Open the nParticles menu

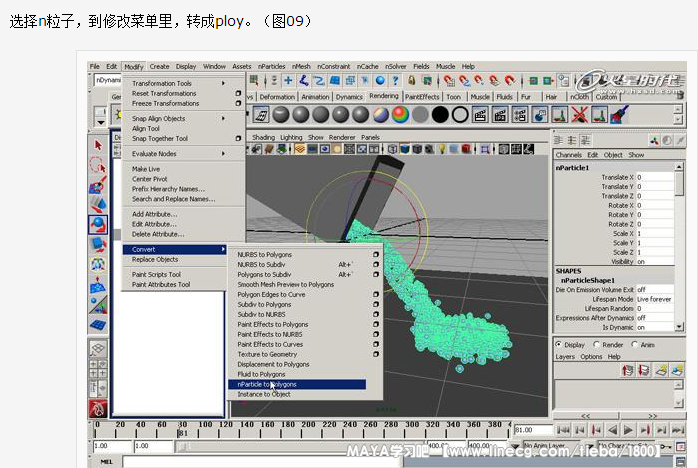click(x=272, y=66)
